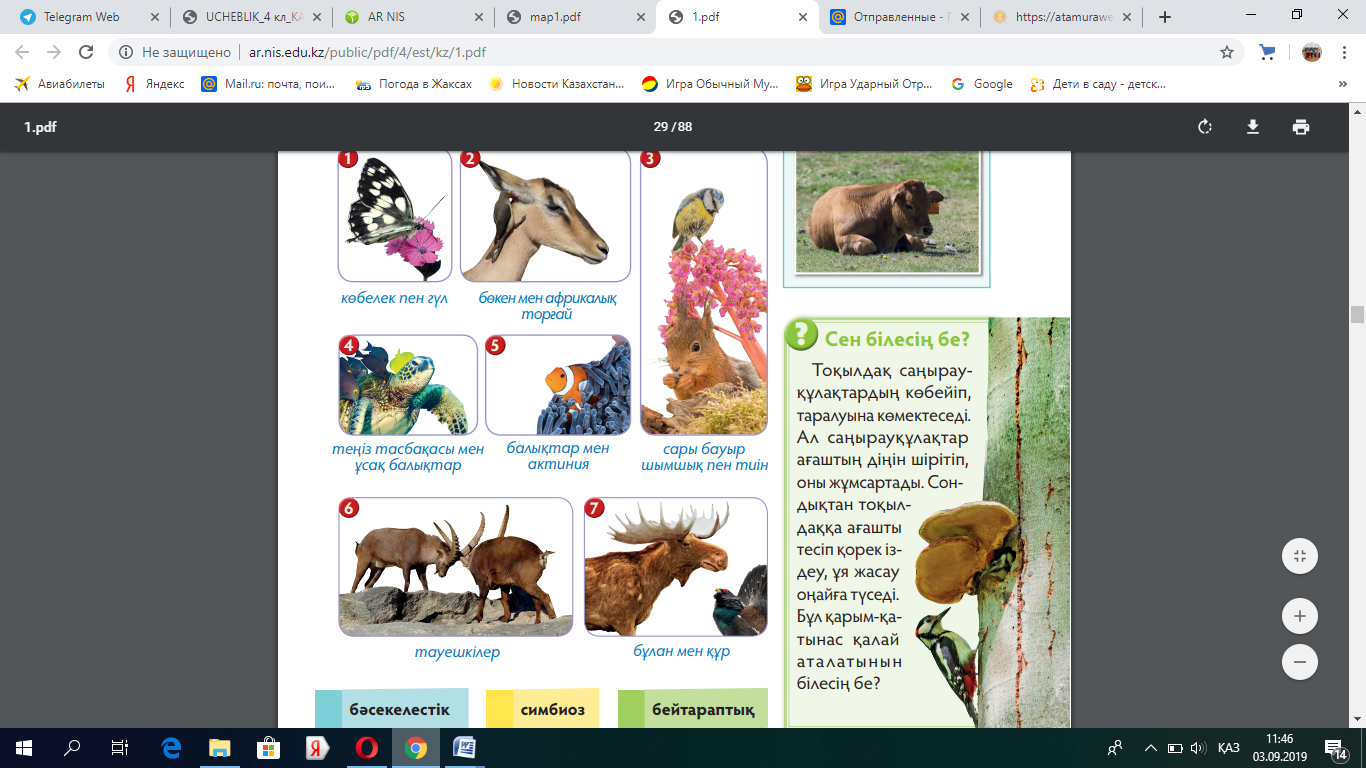Viewport: 1366px width, 768px height.
Task: Go back to the previous page
Action: (x=22, y=52)
